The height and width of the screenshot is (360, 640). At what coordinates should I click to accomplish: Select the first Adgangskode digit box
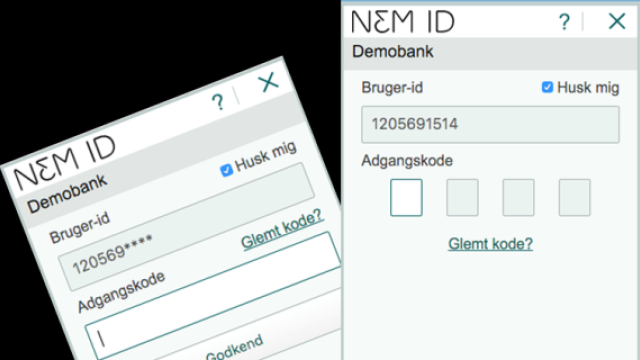tap(406, 198)
